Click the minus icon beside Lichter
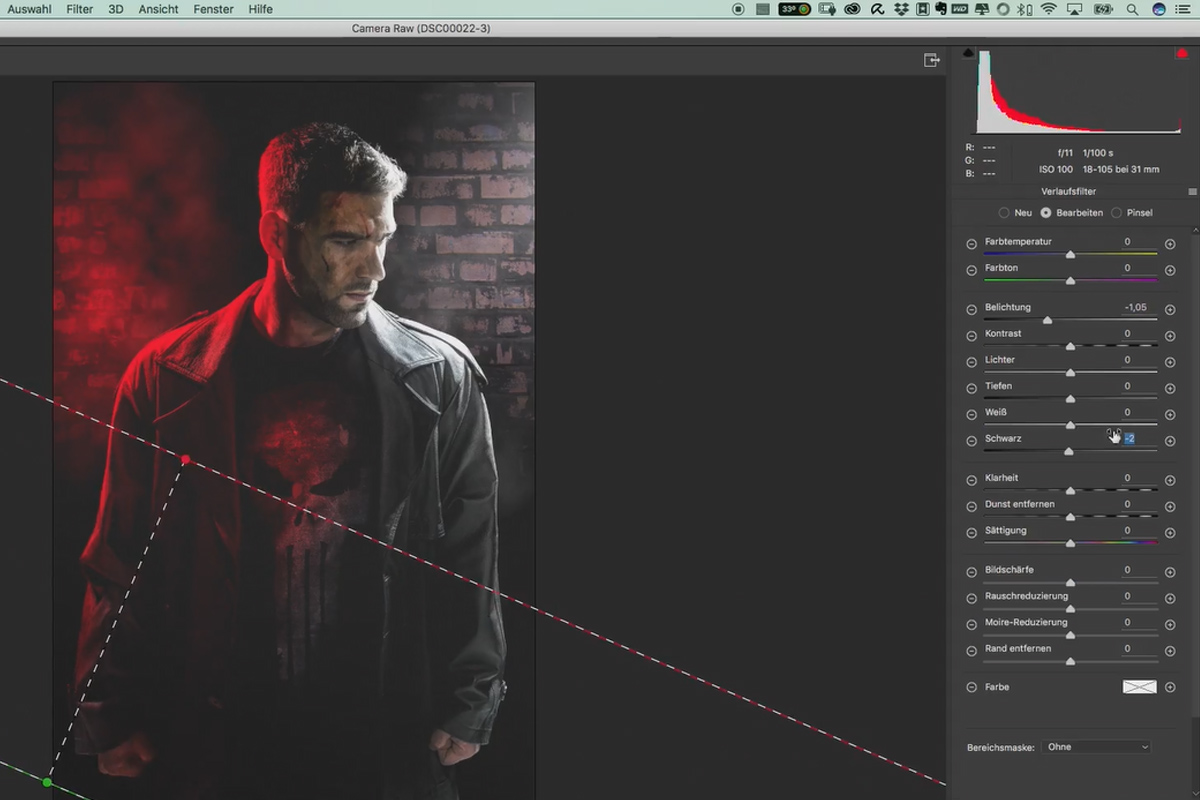Viewport: 1200px width, 800px height. (971, 362)
